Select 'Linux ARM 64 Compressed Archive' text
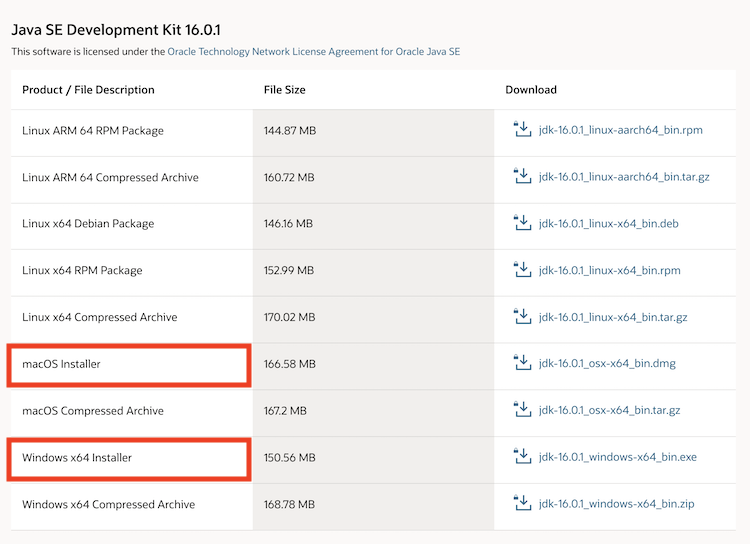The width and height of the screenshot is (750, 544). (110, 178)
